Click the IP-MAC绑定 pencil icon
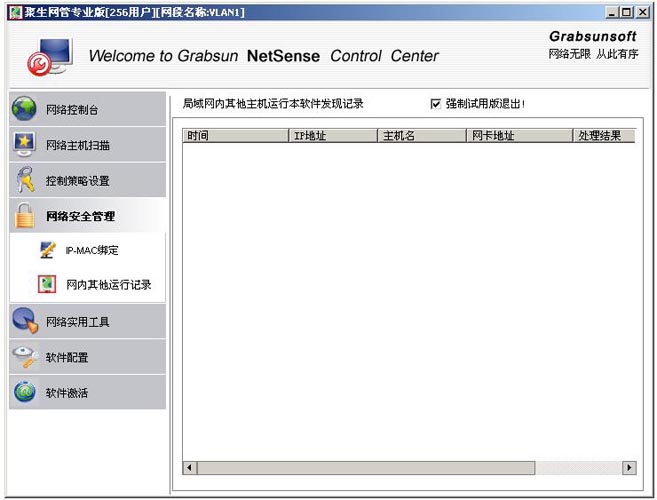 (47, 250)
